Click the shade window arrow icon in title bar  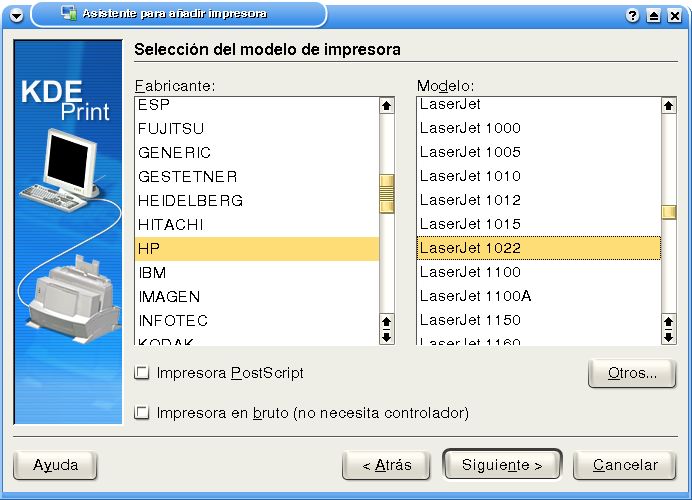653,16
